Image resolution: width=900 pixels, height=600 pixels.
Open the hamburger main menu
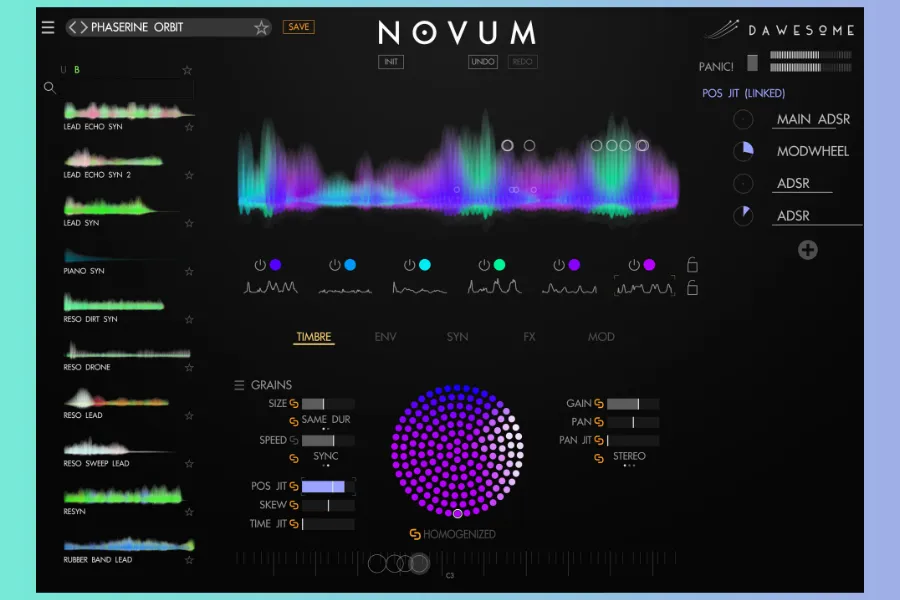coord(48,27)
